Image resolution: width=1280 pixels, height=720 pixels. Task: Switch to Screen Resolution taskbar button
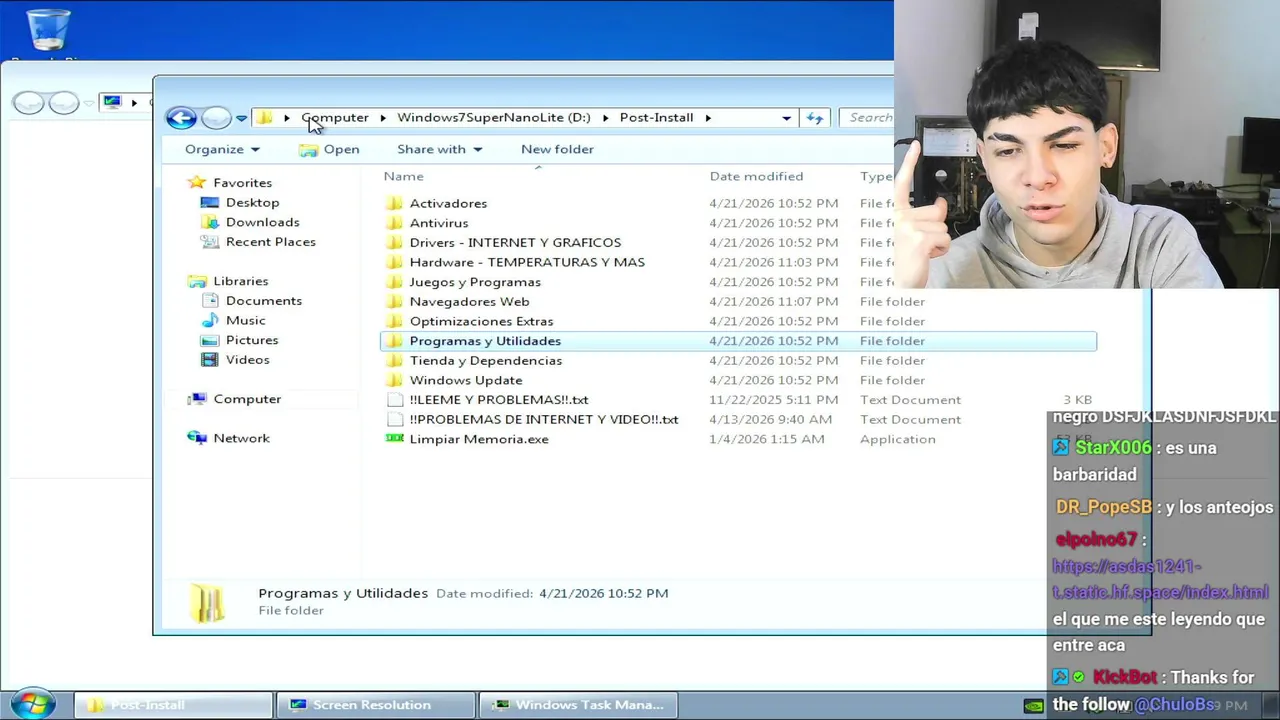click(375, 705)
